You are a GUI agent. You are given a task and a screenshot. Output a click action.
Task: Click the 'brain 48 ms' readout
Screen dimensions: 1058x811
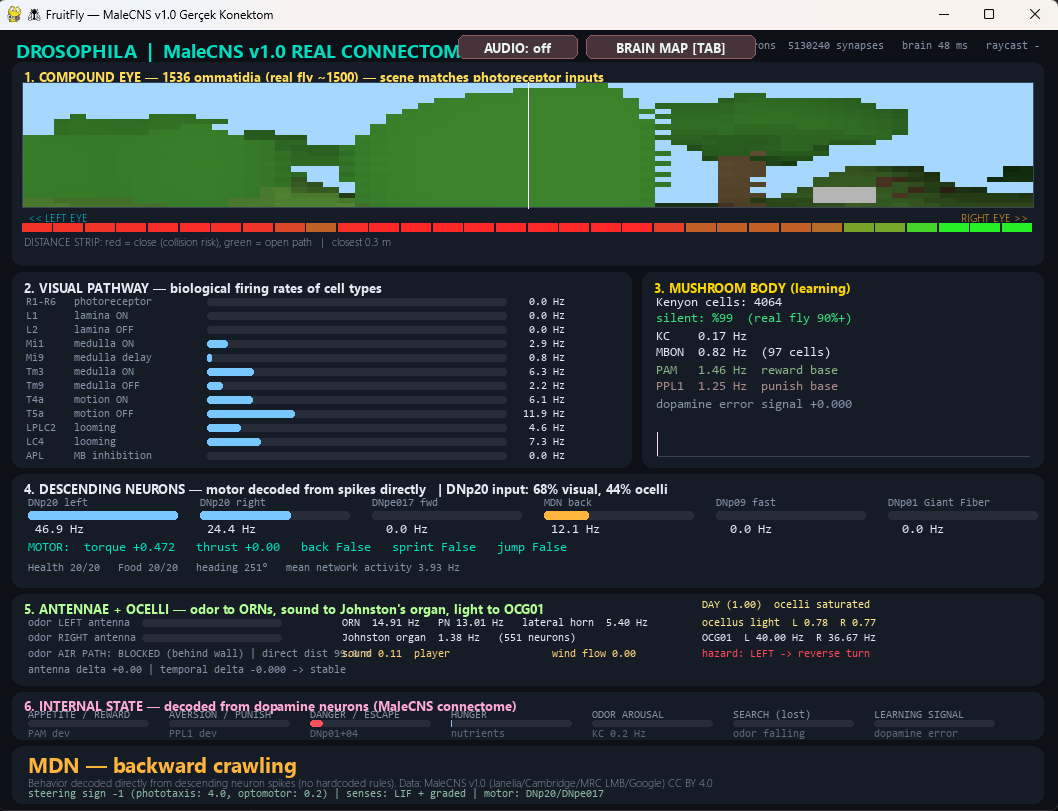tap(935, 45)
